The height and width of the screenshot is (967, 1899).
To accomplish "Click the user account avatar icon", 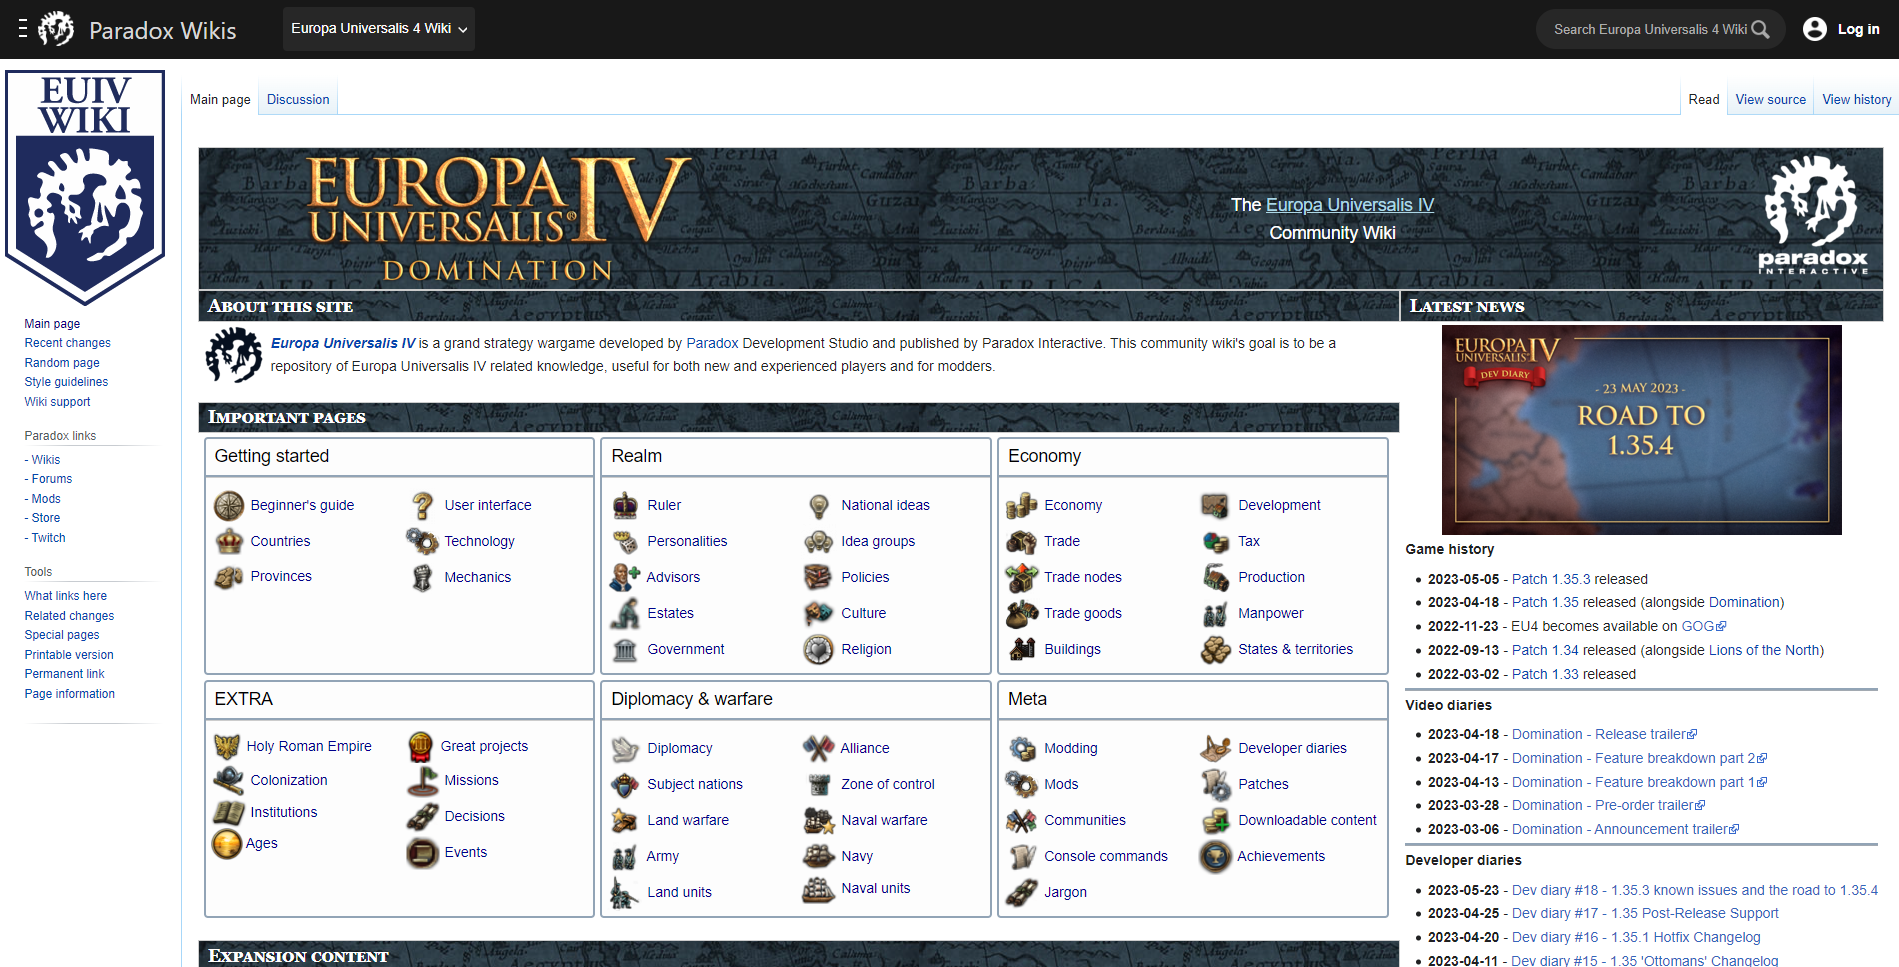I will [x=1814, y=29].
